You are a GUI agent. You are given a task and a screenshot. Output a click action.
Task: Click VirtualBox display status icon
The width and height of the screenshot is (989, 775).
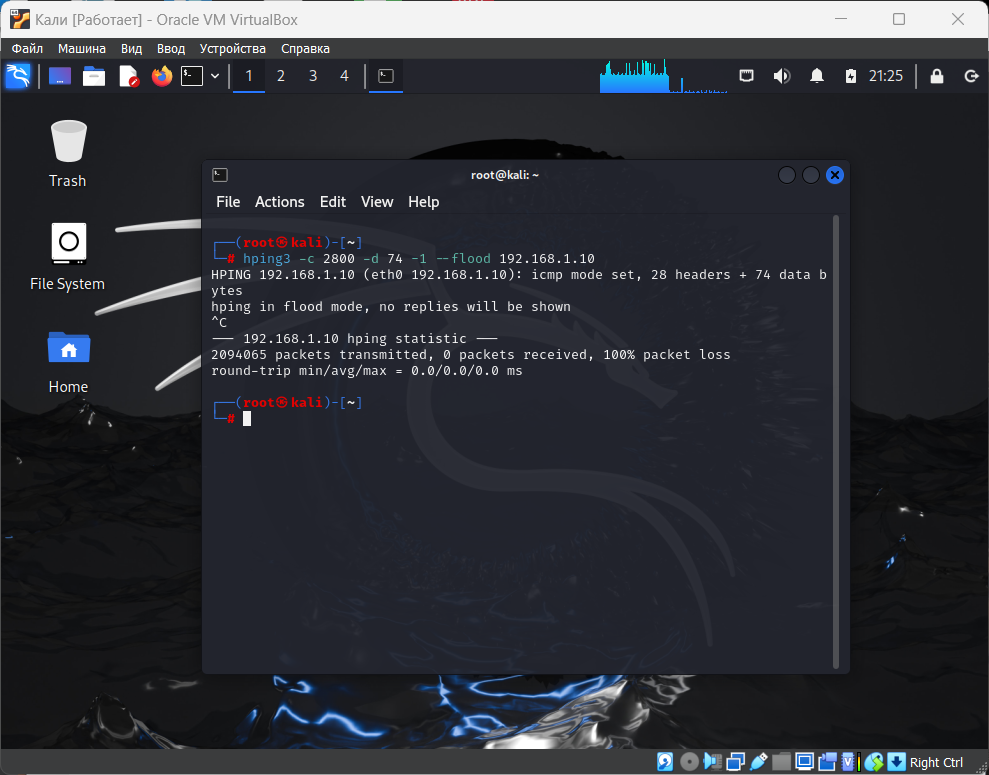[804, 762]
